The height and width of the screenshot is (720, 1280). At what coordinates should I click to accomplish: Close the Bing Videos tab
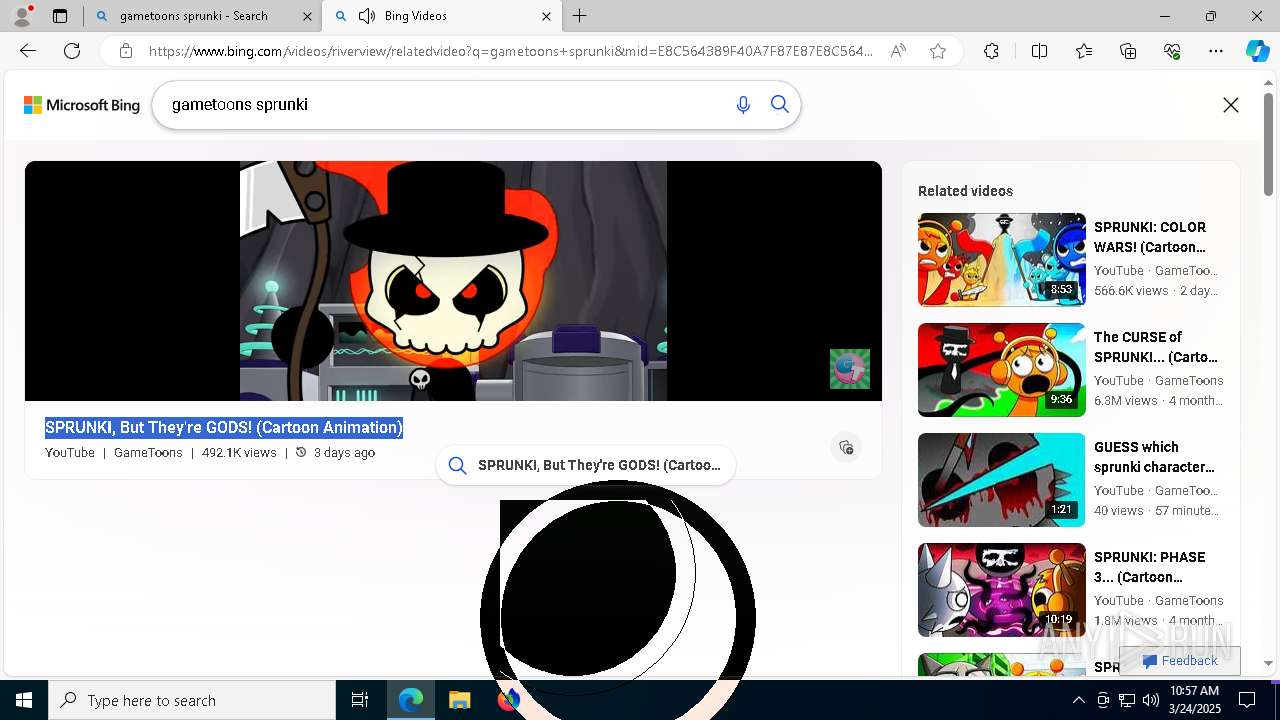pyautogui.click(x=546, y=16)
